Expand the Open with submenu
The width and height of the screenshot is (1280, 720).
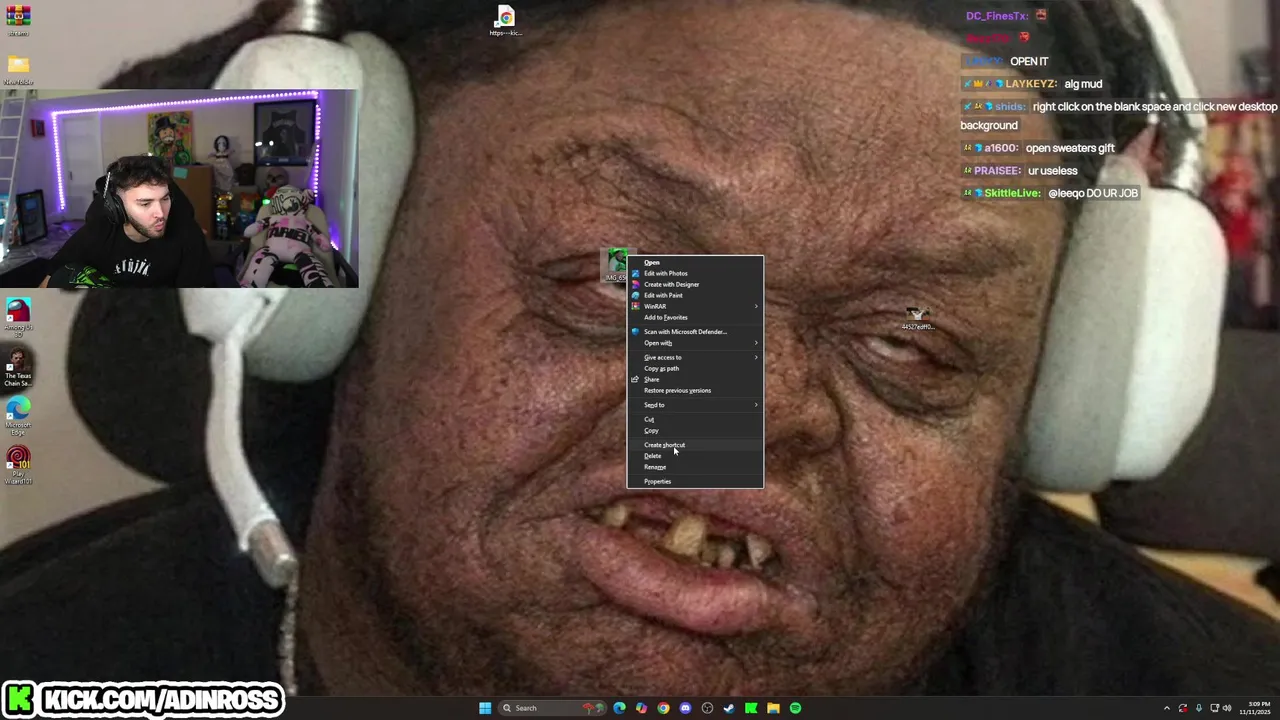pyautogui.click(x=695, y=343)
